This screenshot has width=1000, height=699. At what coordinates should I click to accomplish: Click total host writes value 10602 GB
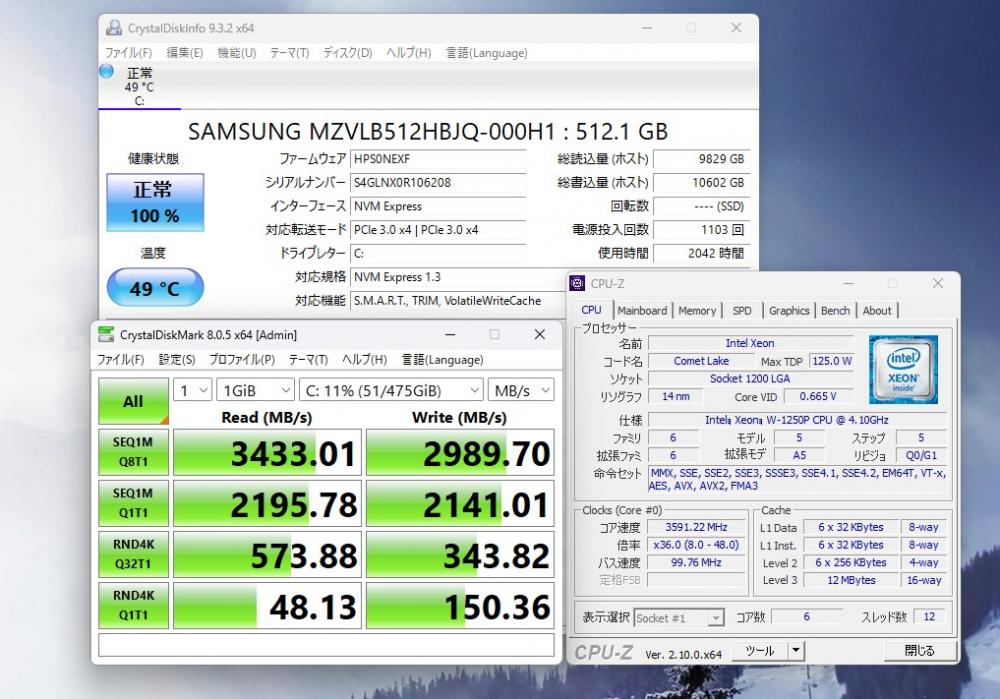(702, 182)
